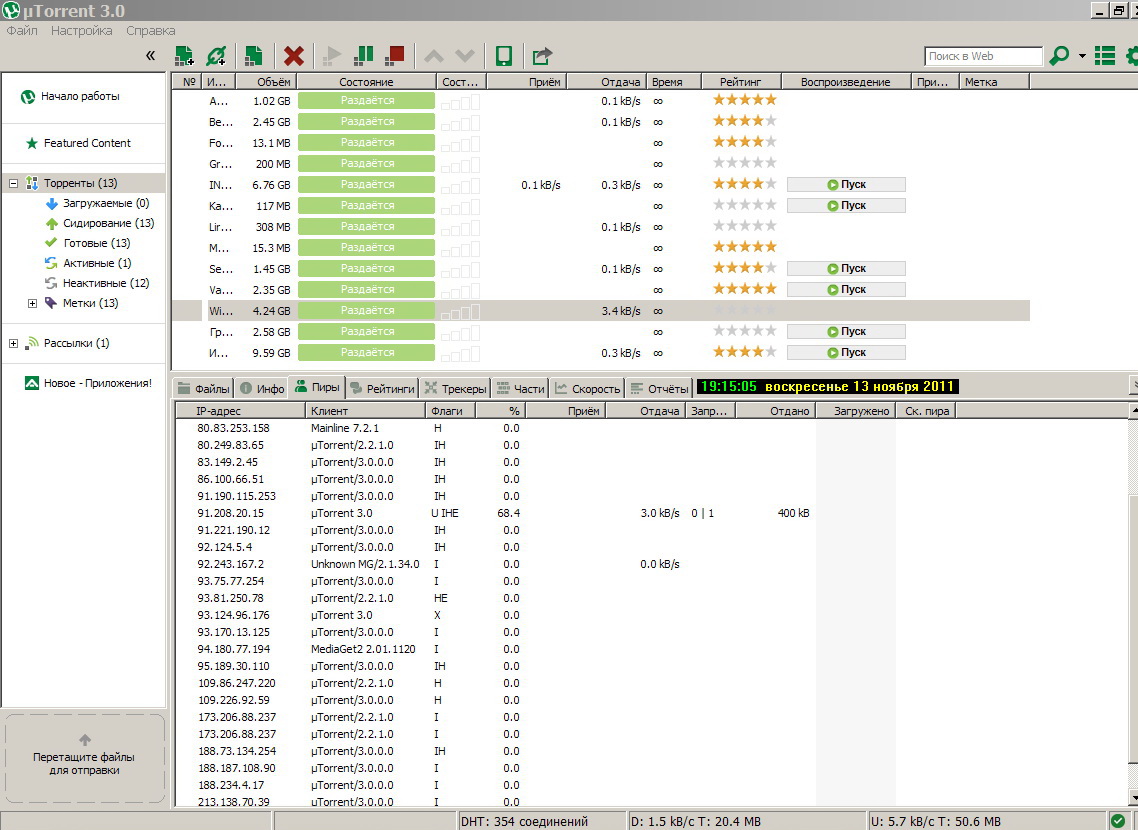Click the Stop torrent red square icon
1138x830 pixels.
[x=395, y=56]
